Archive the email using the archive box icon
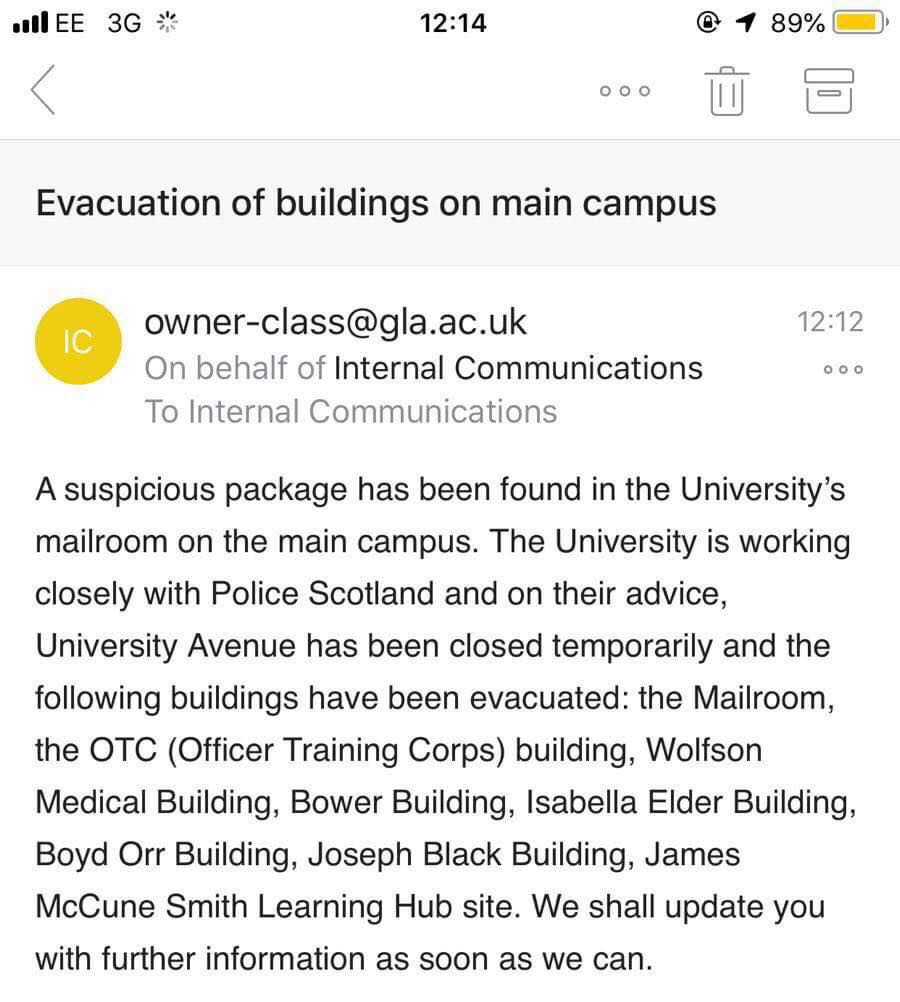Image resolution: width=900 pixels, height=1002 pixels. click(x=828, y=91)
